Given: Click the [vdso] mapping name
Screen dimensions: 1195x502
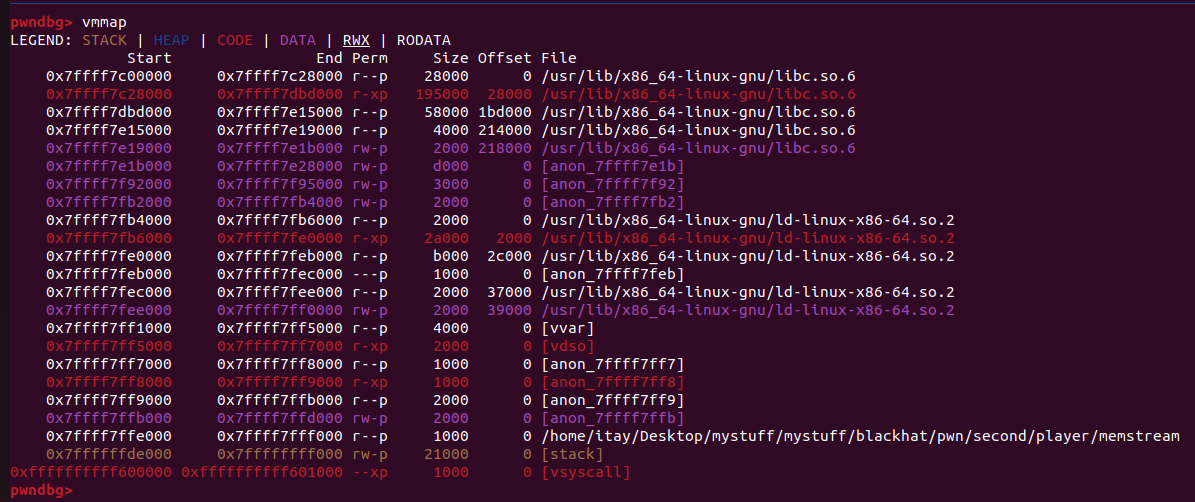Looking at the screenshot, I should [568, 347].
